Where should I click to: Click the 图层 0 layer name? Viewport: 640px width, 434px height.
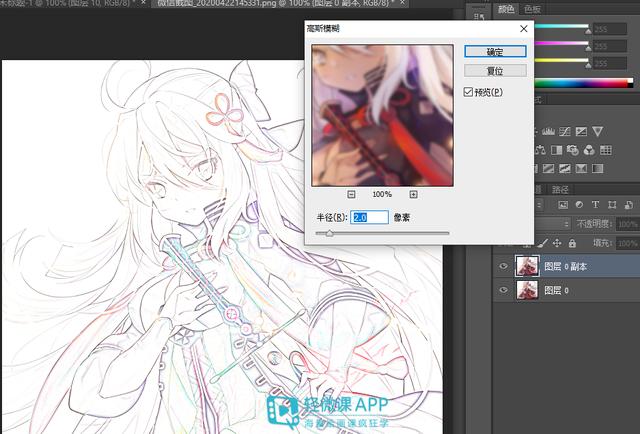click(557, 290)
